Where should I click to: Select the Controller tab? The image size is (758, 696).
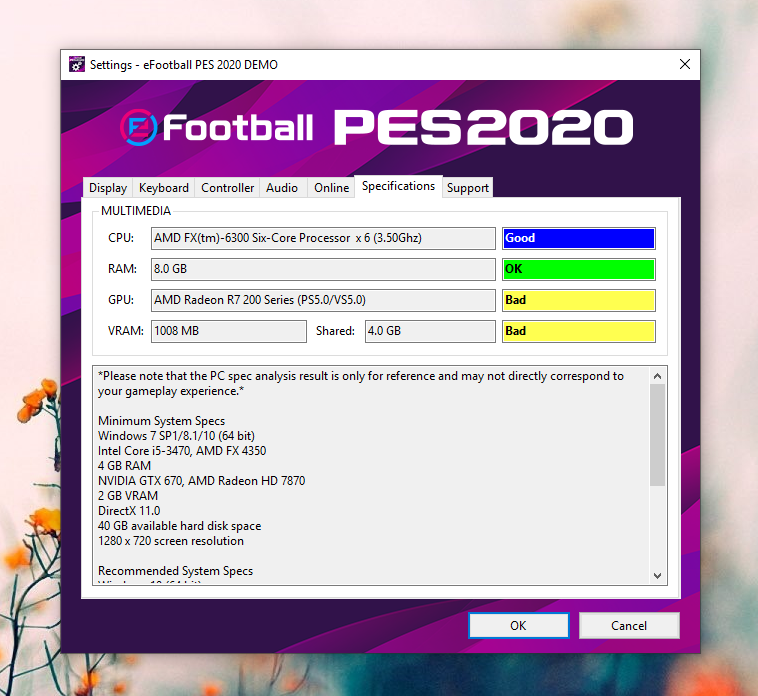[x=227, y=188]
